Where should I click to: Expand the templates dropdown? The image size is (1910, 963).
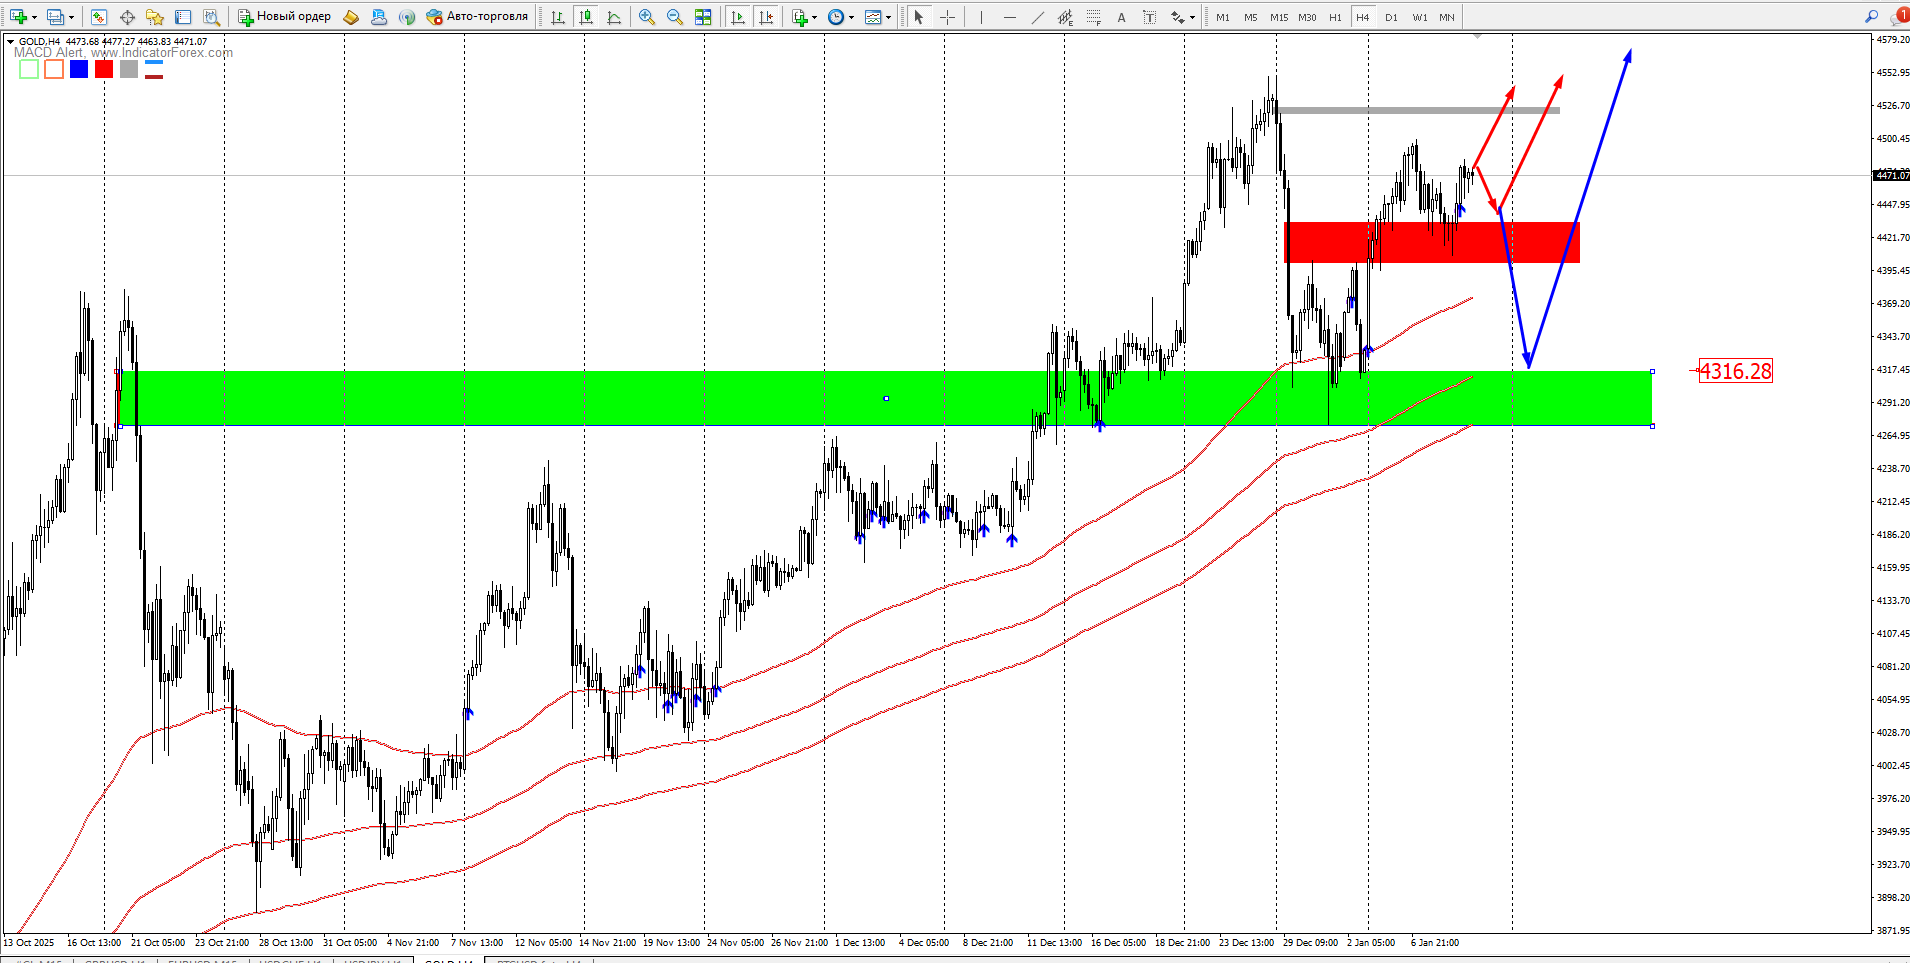(x=888, y=18)
